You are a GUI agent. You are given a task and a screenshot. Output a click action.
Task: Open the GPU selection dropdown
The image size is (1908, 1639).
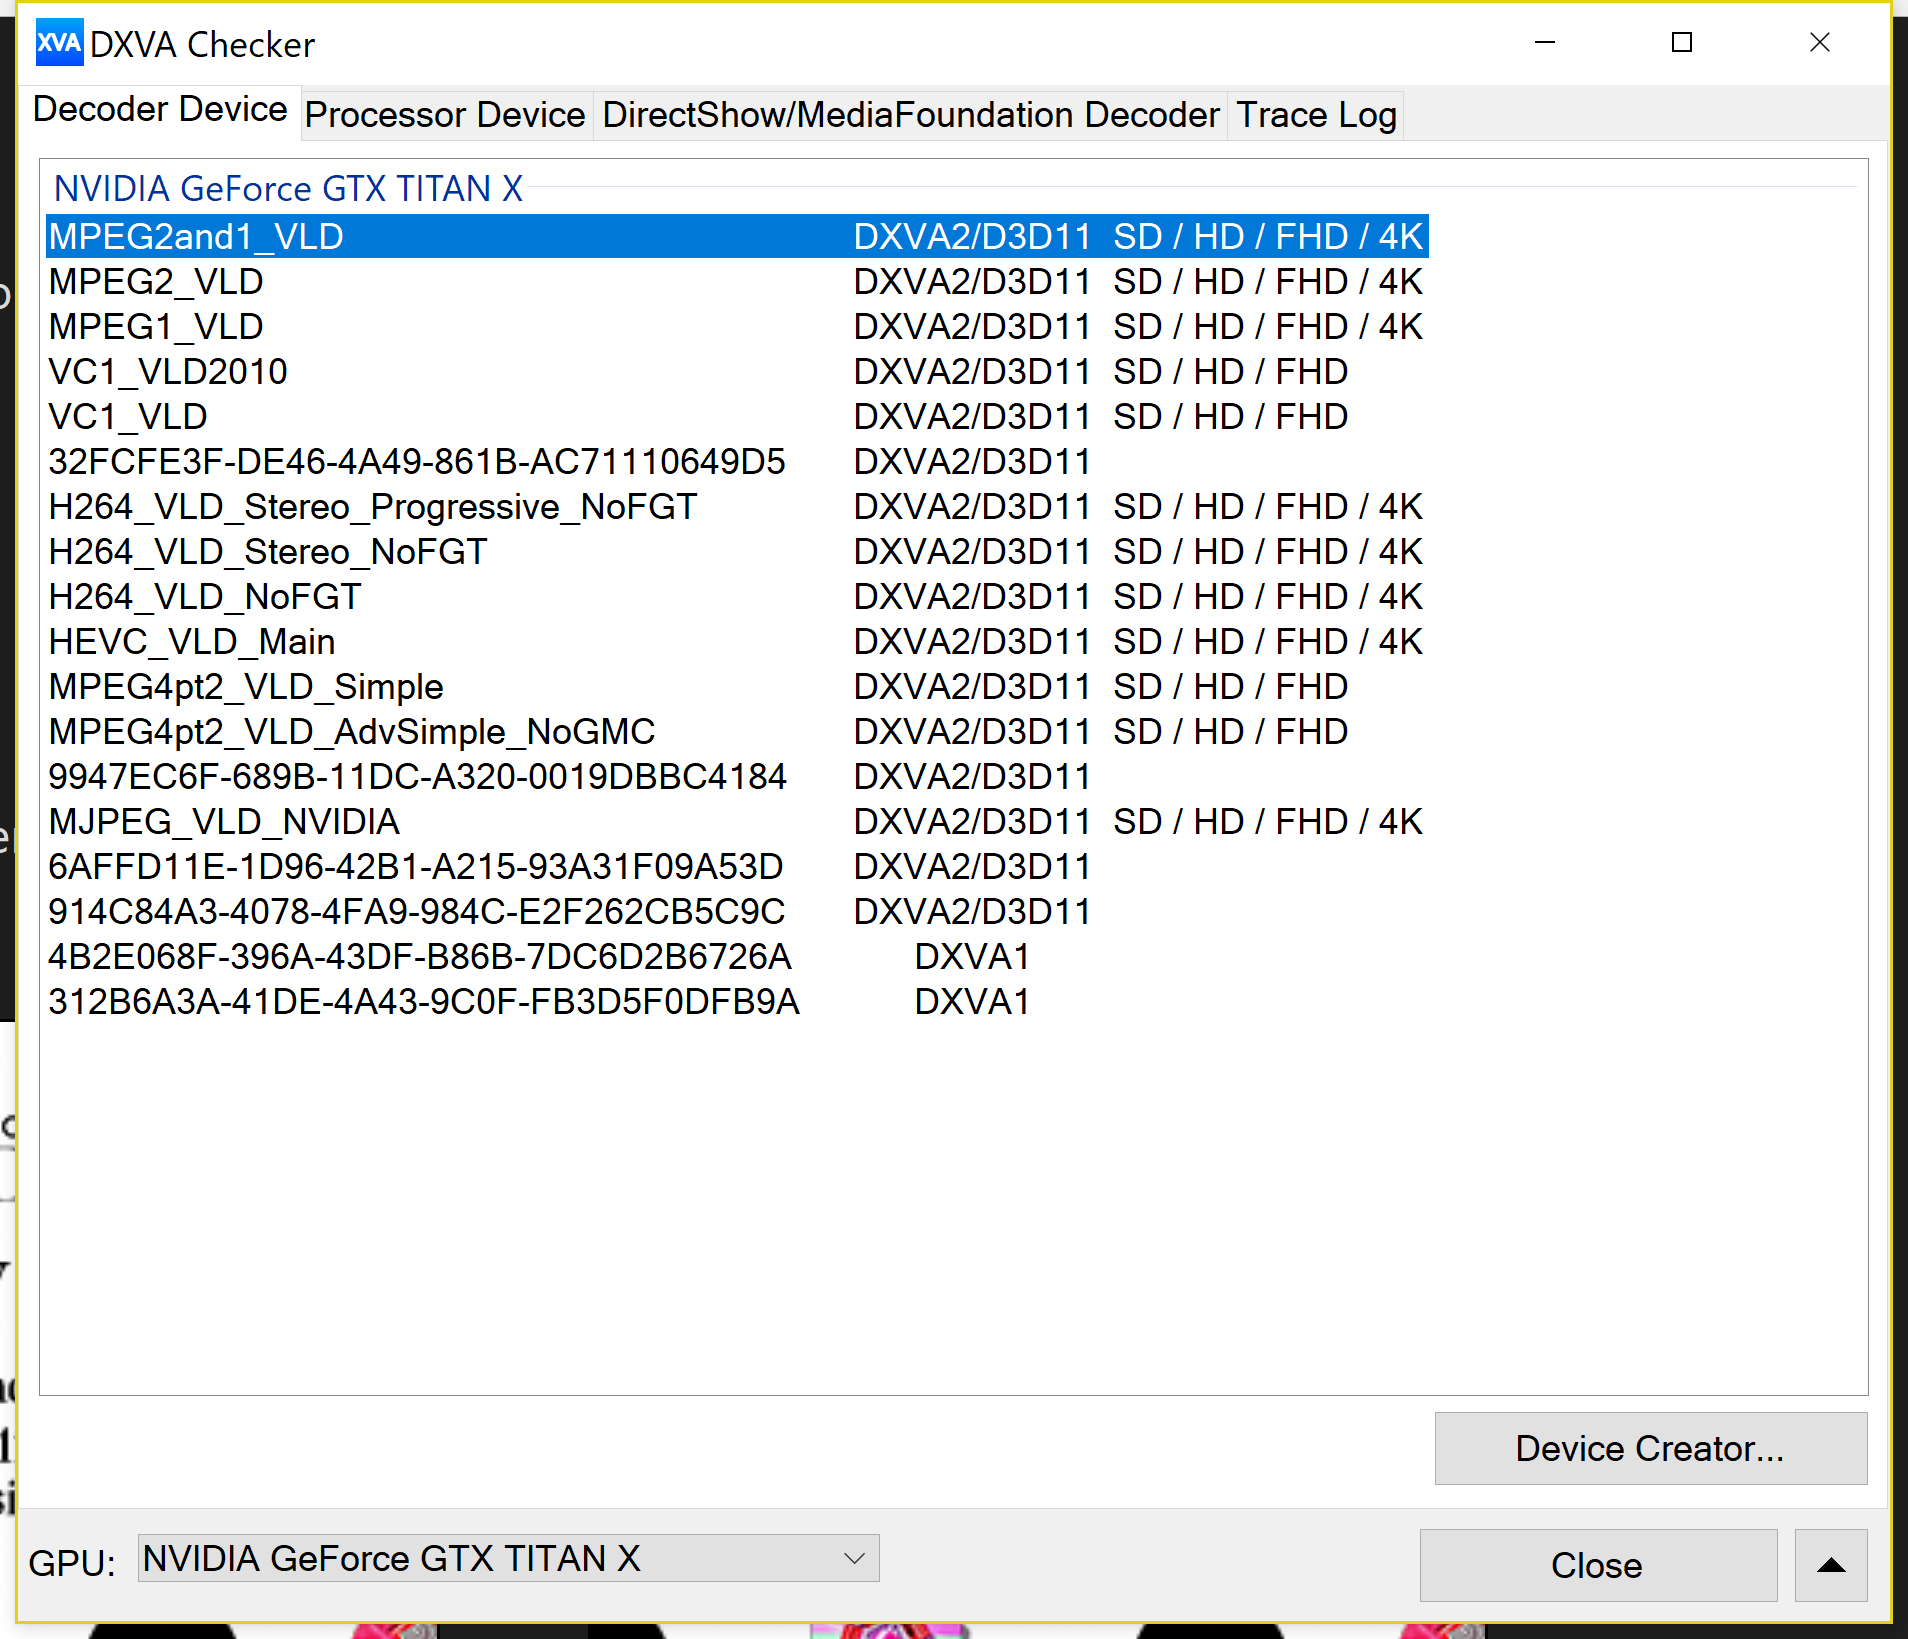click(508, 1558)
